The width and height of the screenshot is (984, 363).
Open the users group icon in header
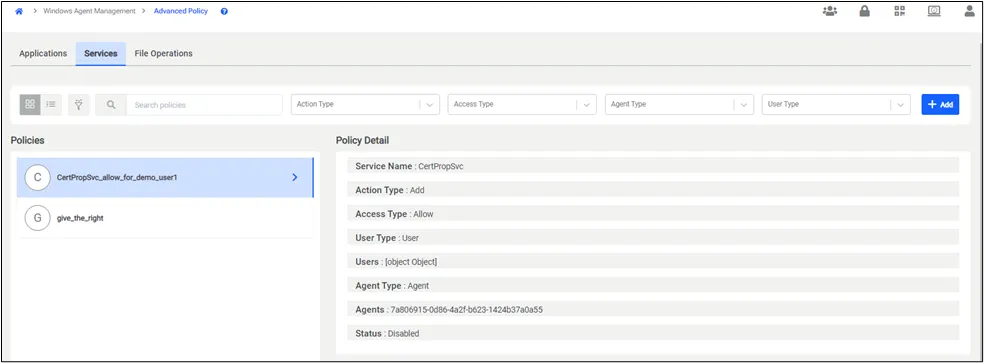coord(830,11)
